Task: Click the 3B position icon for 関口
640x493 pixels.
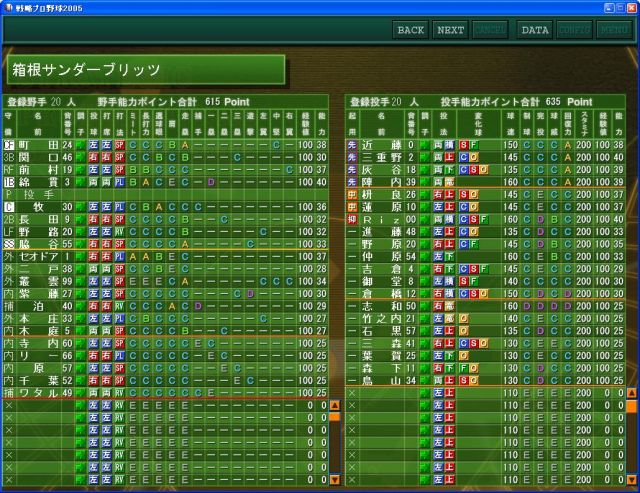Action: [9, 158]
